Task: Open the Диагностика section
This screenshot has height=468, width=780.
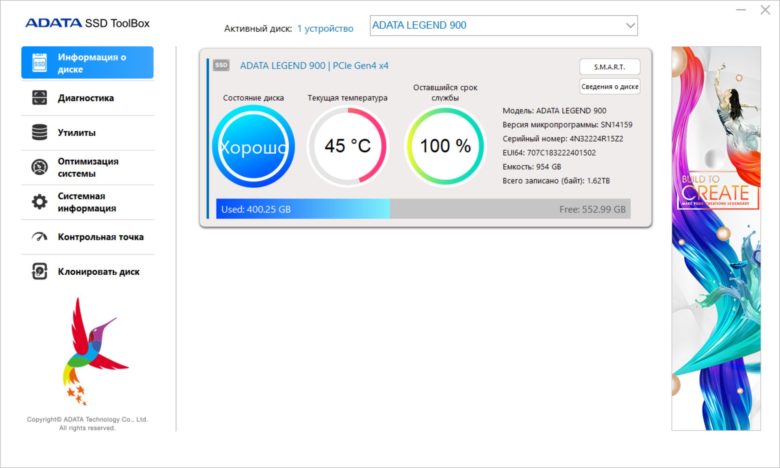Action: pos(87,97)
